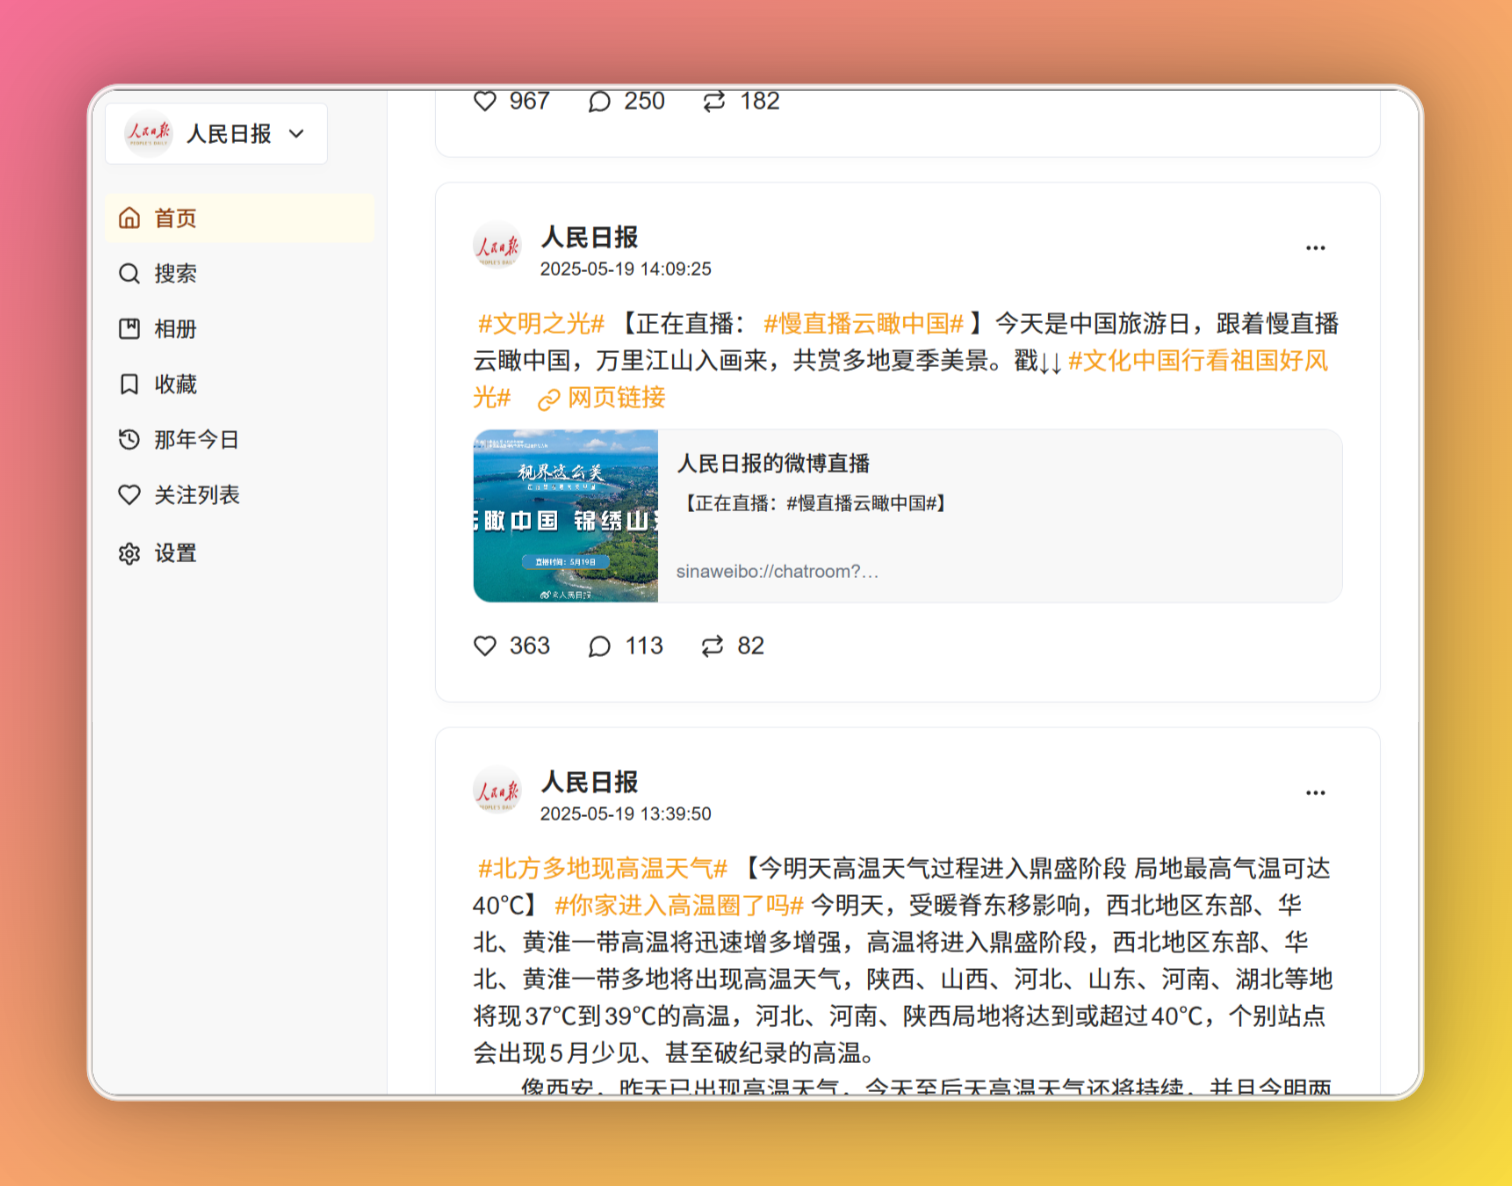Click the like count 363
1512x1186 pixels.
click(530, 646)
